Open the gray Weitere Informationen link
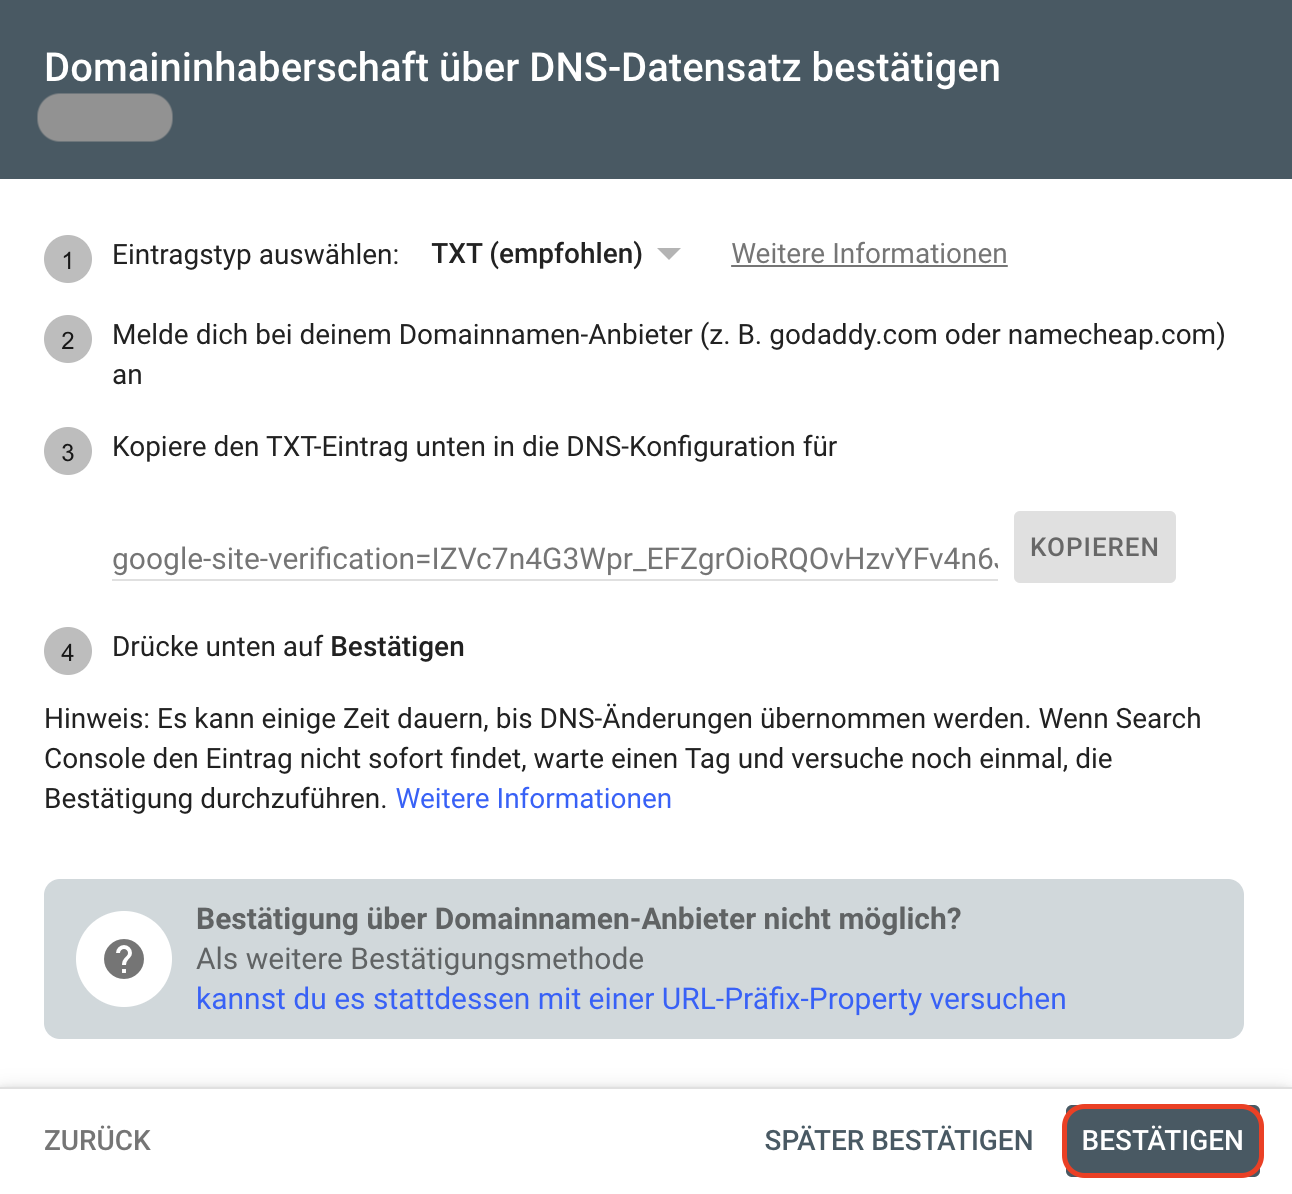This screenshot has height=1194, width=1292. pyautogui.click(x=869, y=254)
